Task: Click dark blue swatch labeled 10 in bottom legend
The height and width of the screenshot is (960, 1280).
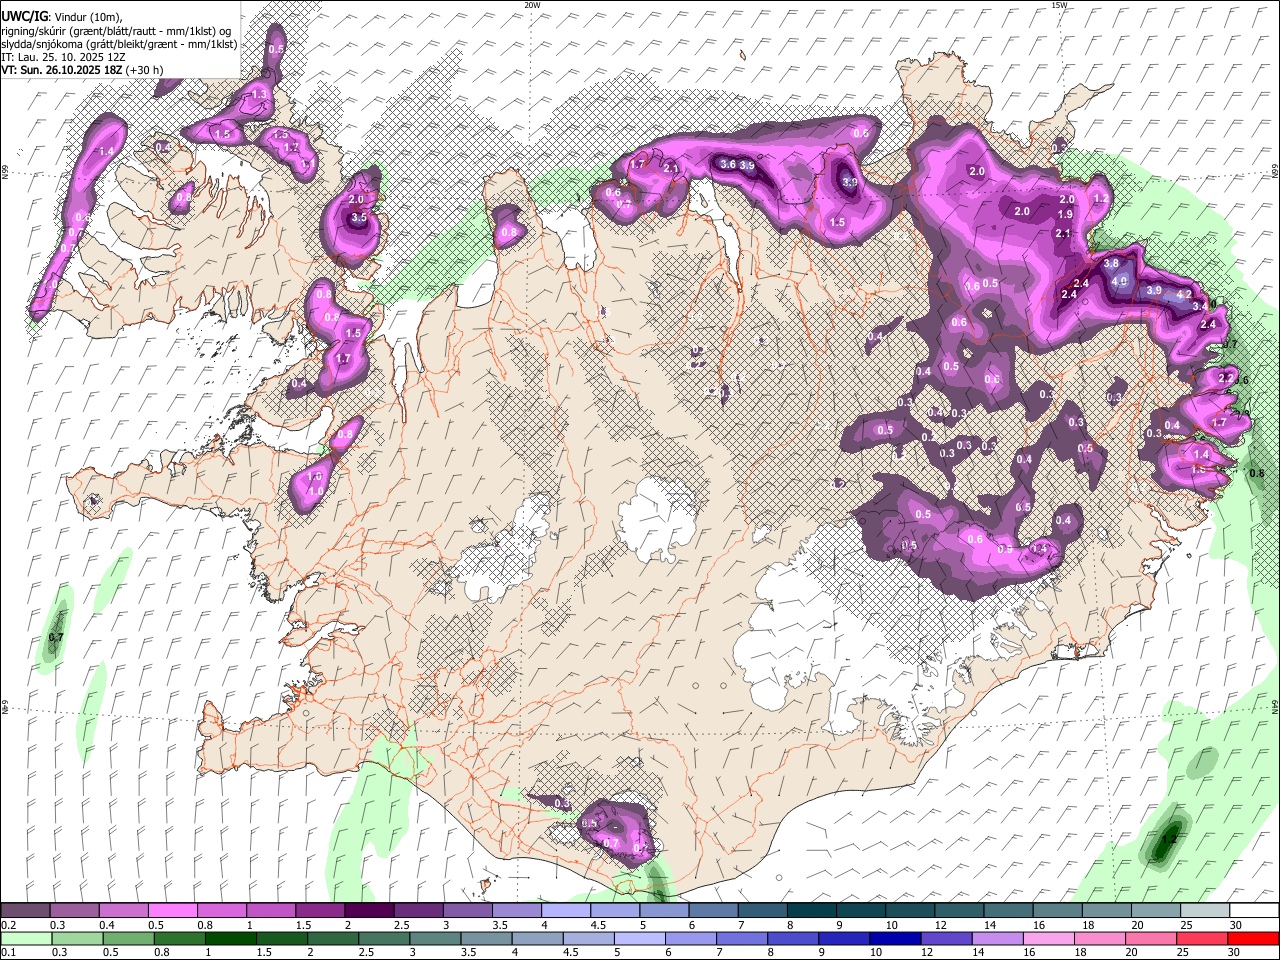Action: tap(895, 939)
